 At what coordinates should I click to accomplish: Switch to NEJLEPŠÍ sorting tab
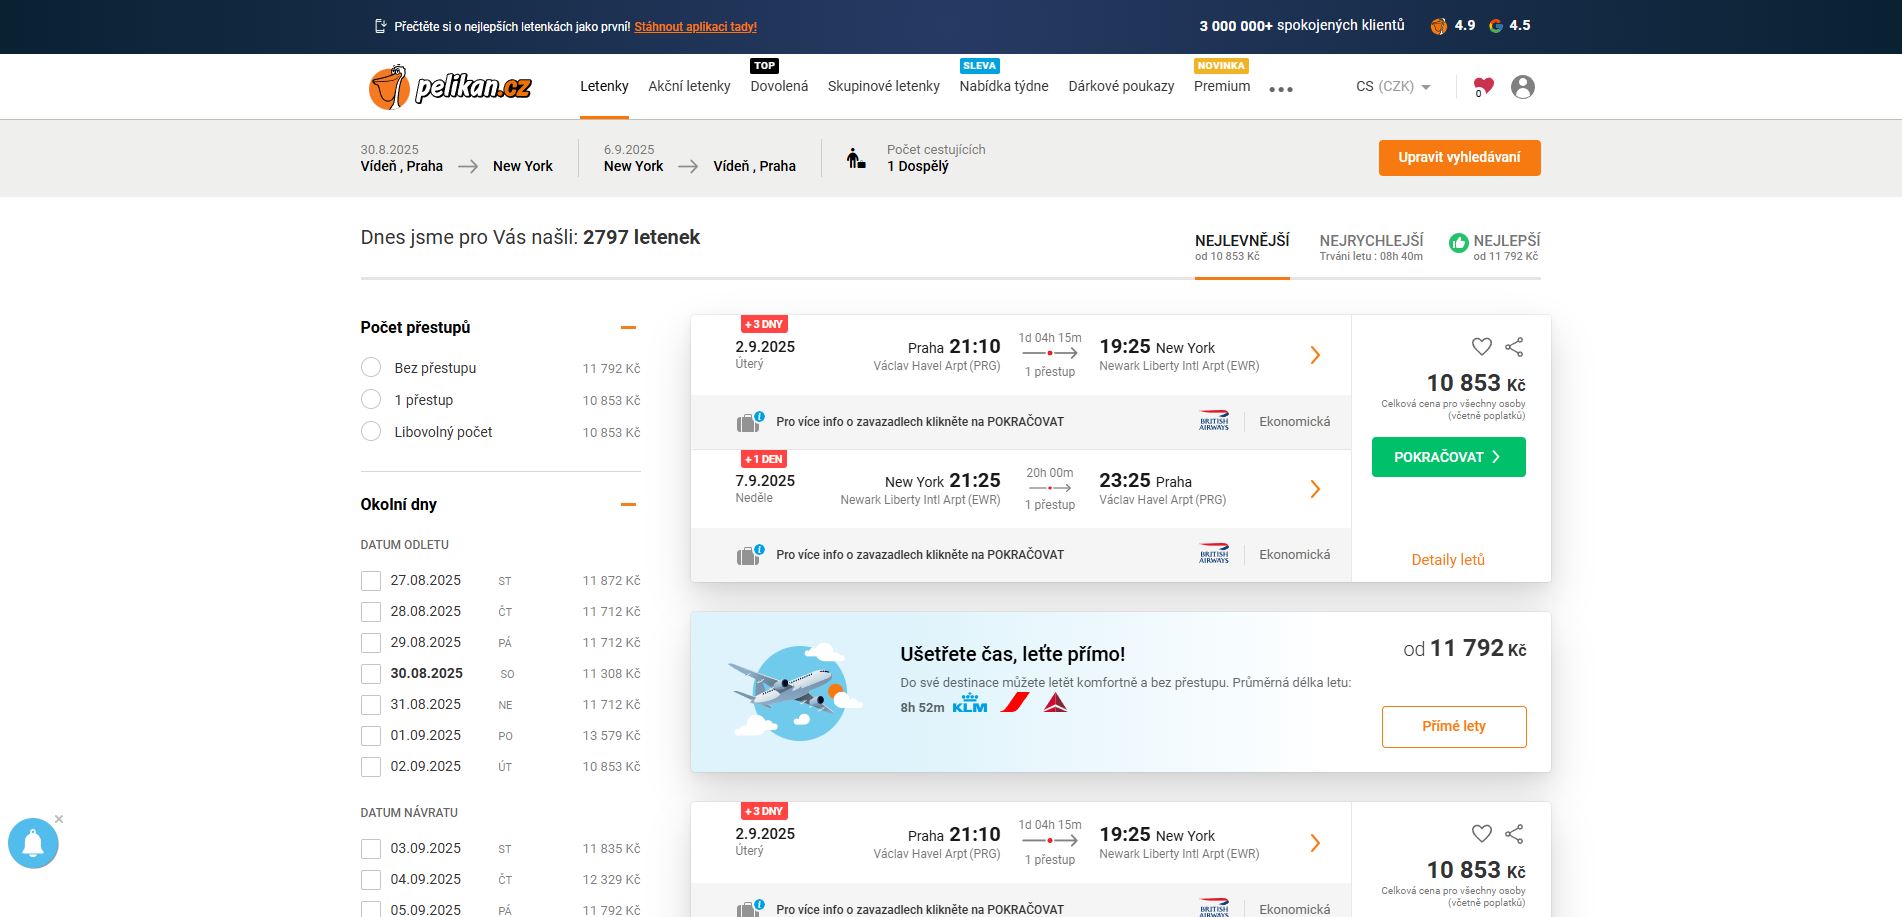(x=1495, y=247)
